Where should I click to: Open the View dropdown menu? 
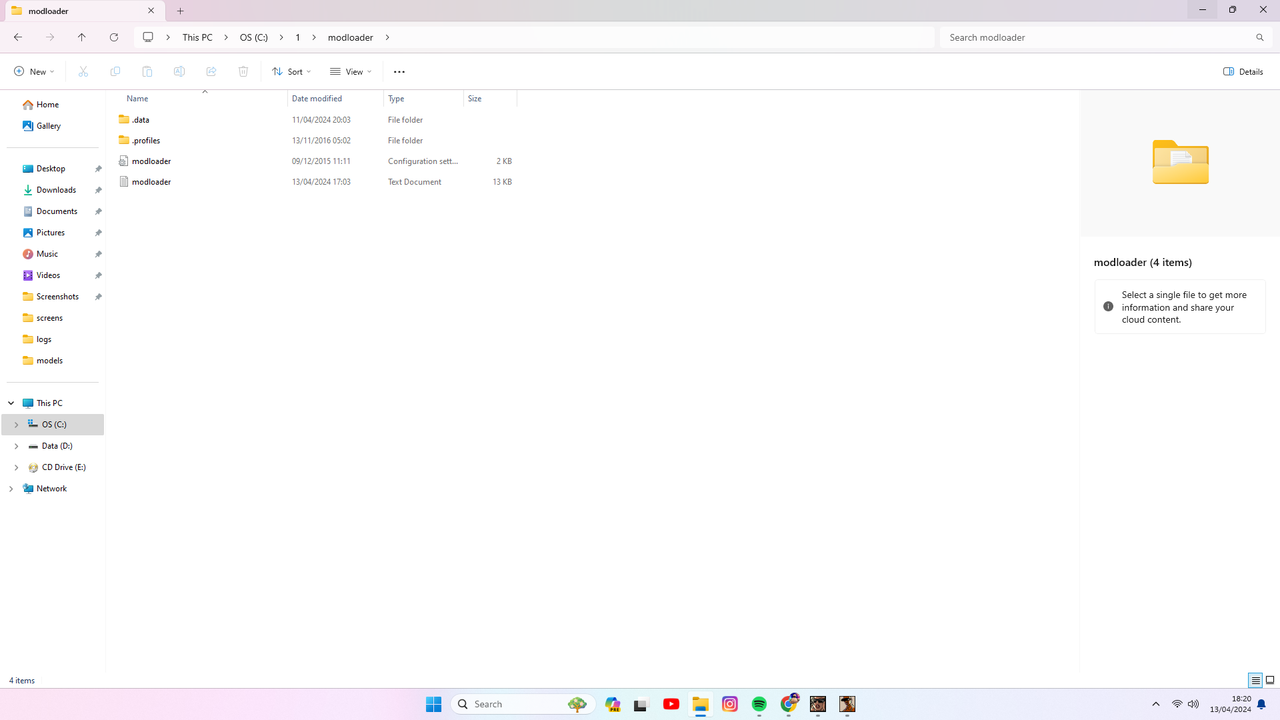[x=351, y=72]
